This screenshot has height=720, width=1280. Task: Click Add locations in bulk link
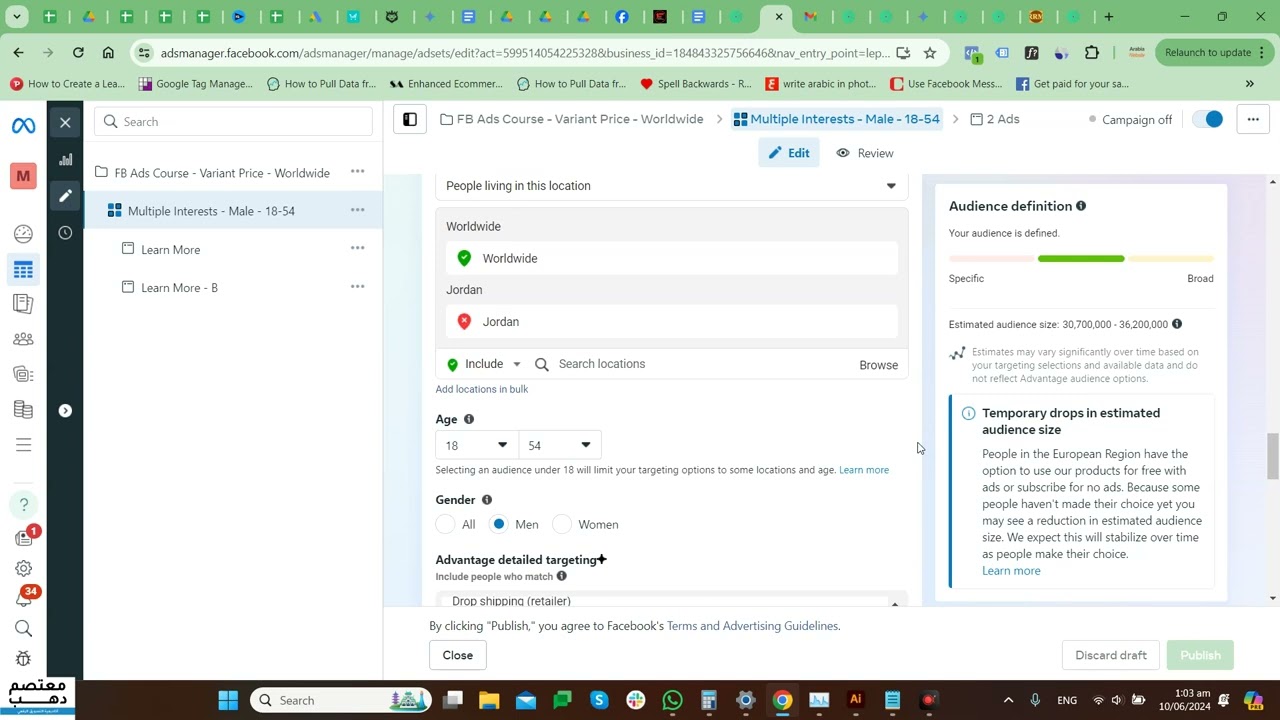[x=482, y=389]
